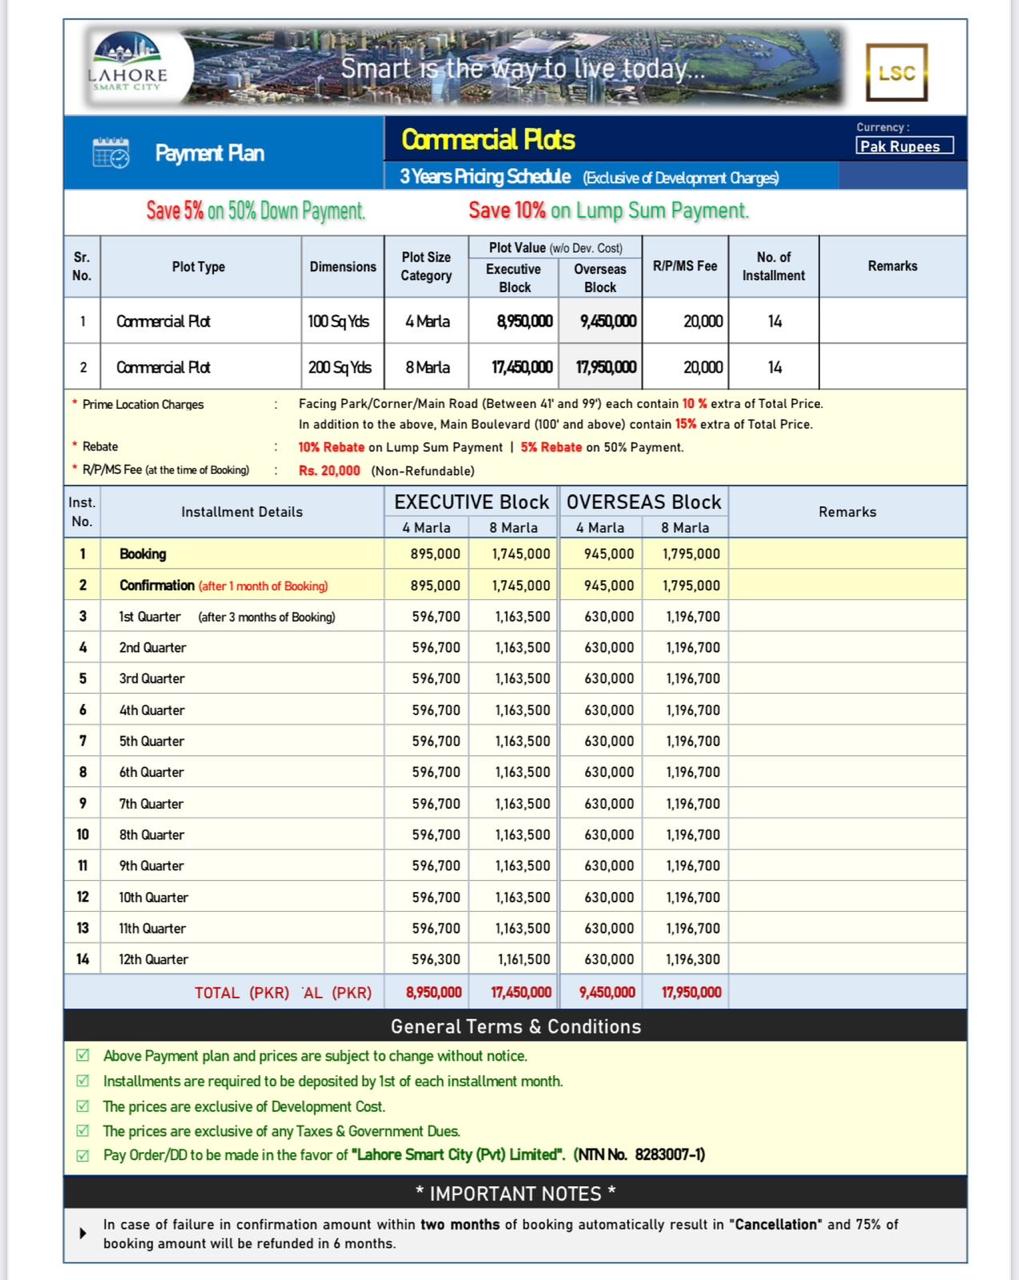
Task: Click the 'Payment Plan' title
Action: tap(209, 153)
